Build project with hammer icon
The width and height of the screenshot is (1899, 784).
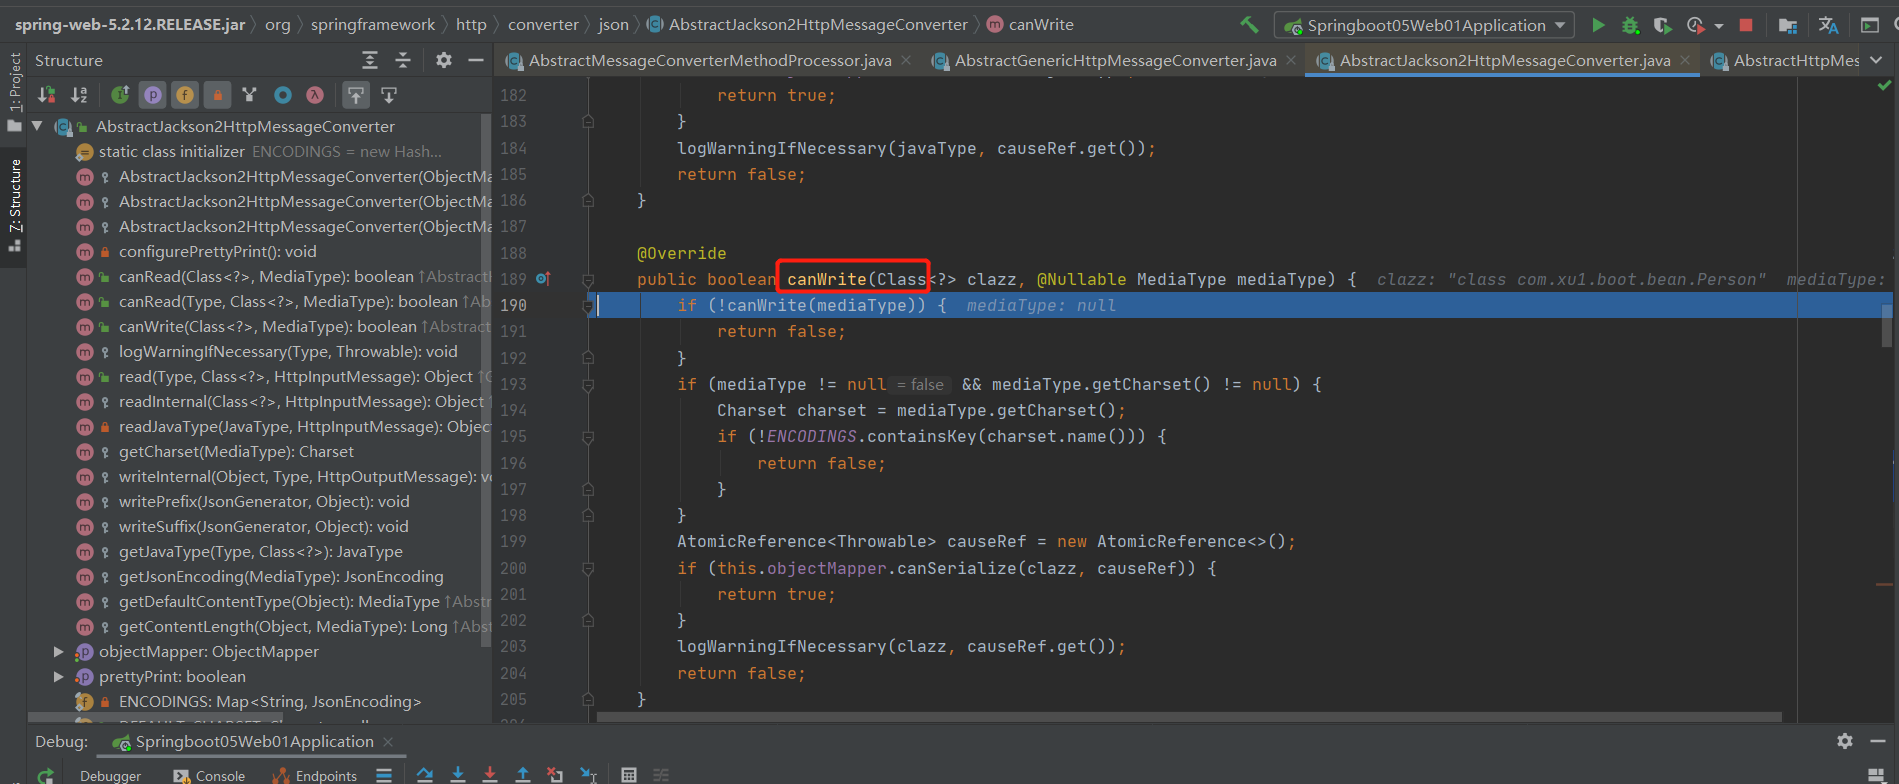pos(1249,25)
